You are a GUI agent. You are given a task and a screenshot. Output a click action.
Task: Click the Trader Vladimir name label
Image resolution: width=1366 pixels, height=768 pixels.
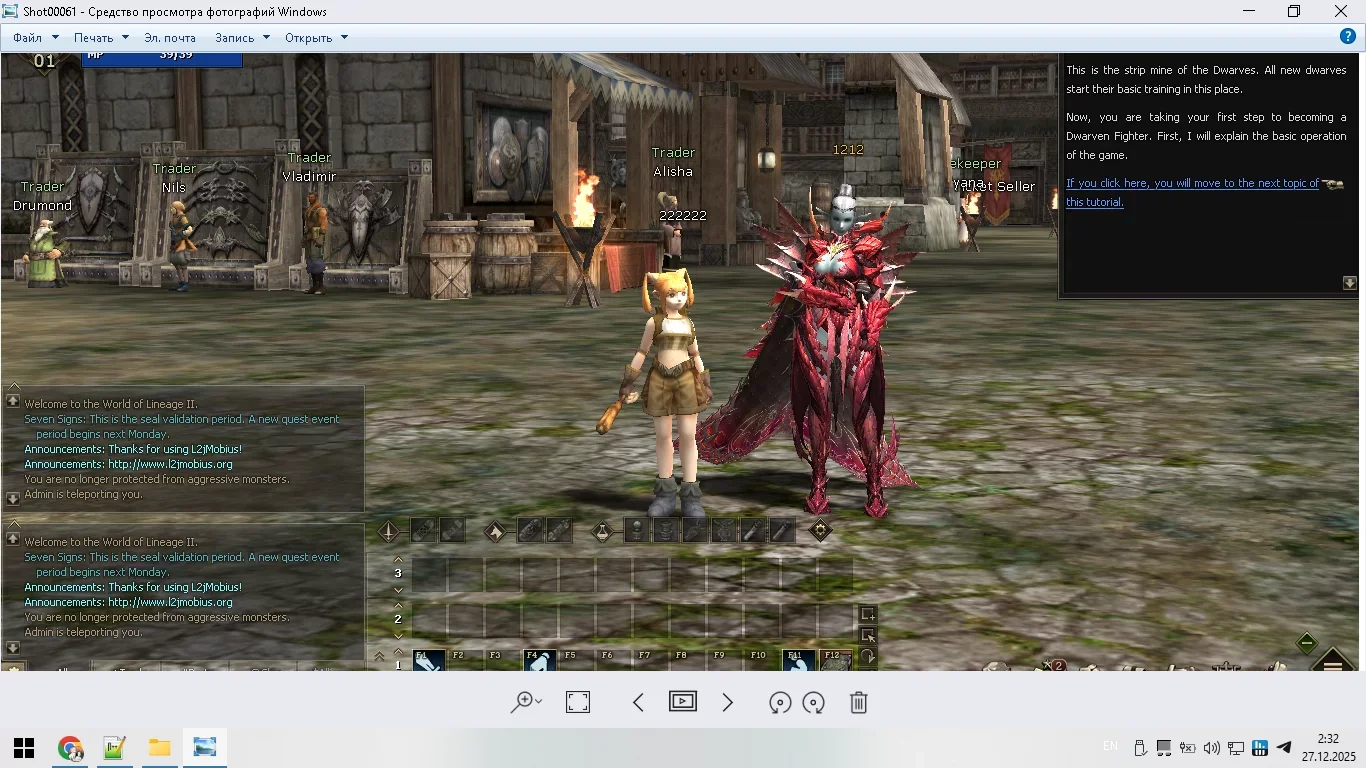click(309, 167)
